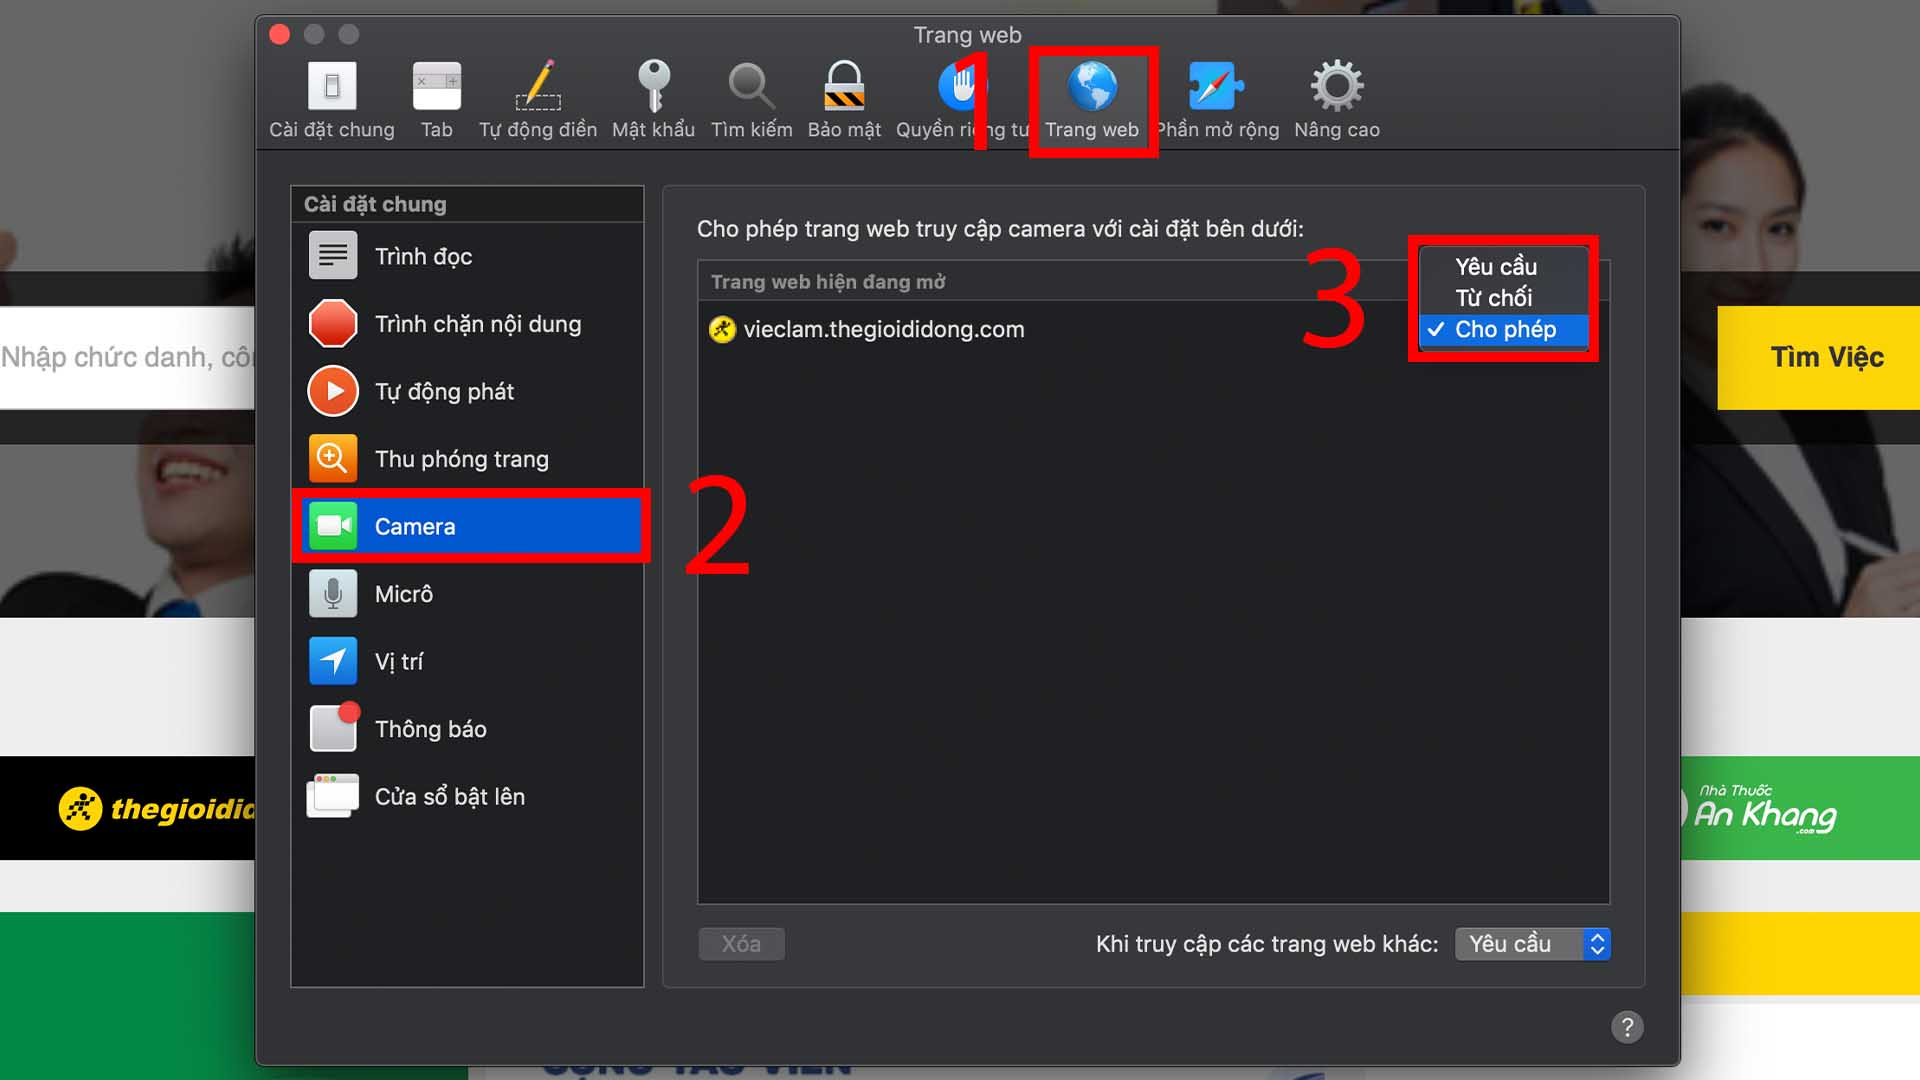1920x1080 pixels.
Task: Click Tìm Việc button in background page
Action: click(x=1818, y=358)
